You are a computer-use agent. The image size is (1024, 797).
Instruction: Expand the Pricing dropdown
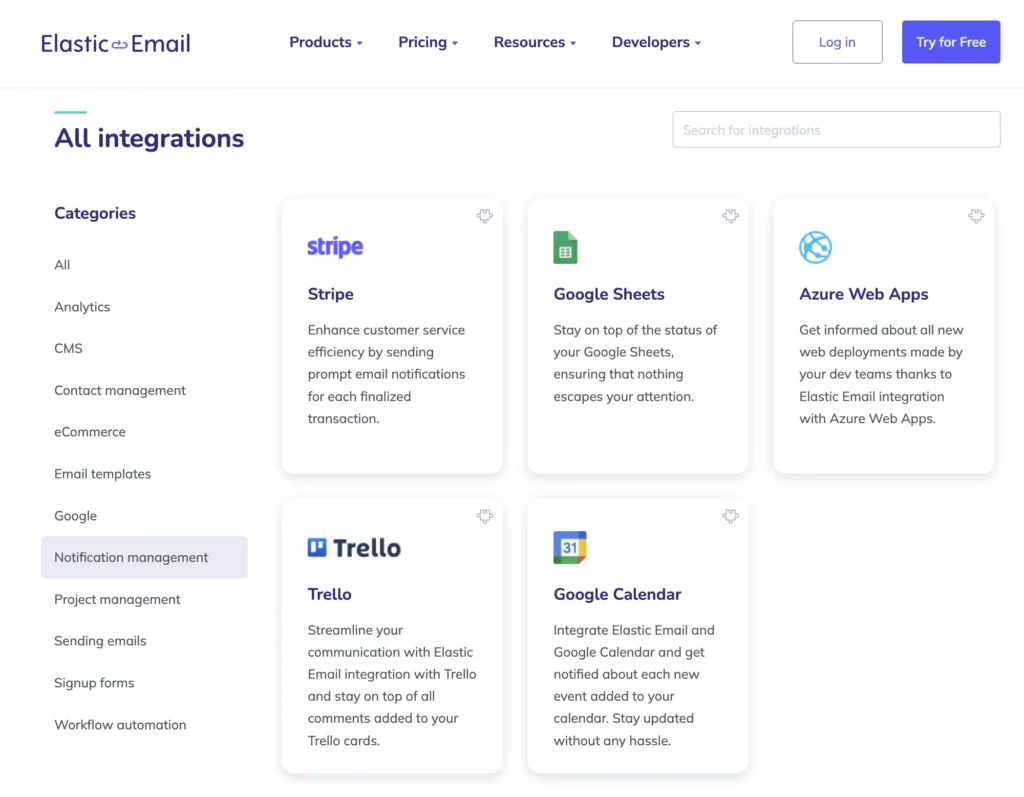pyautogui.click(x=428, y=42)
